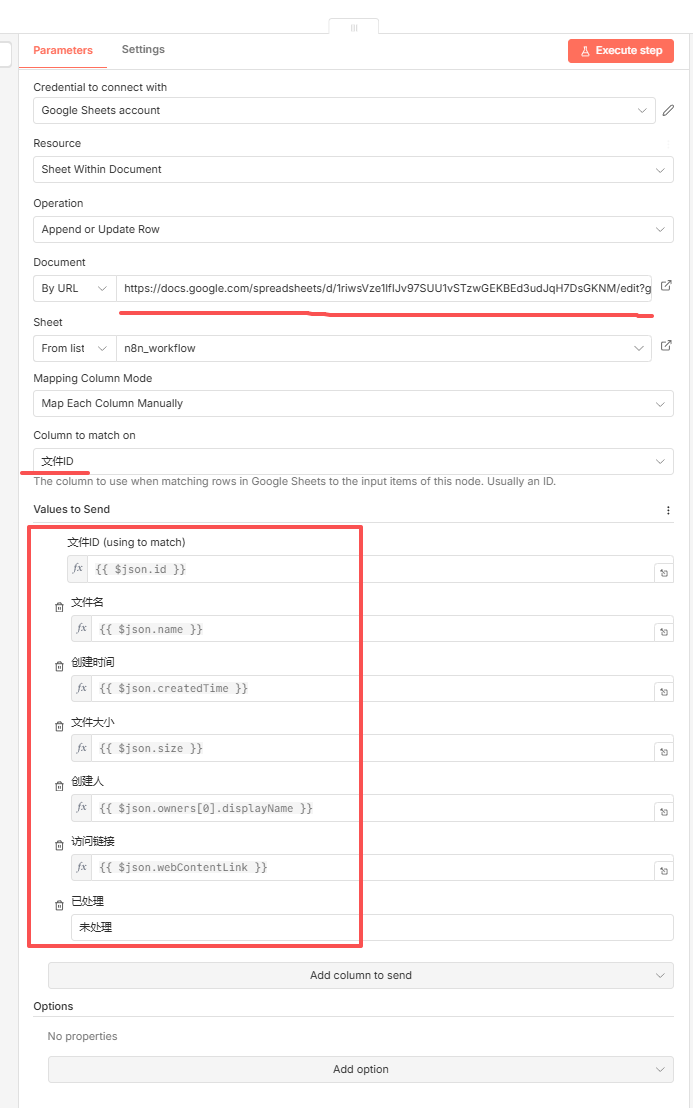This screenshot has height=1108, width=693.
Task: Select the Parameters tab
Action: pos(63,50)
